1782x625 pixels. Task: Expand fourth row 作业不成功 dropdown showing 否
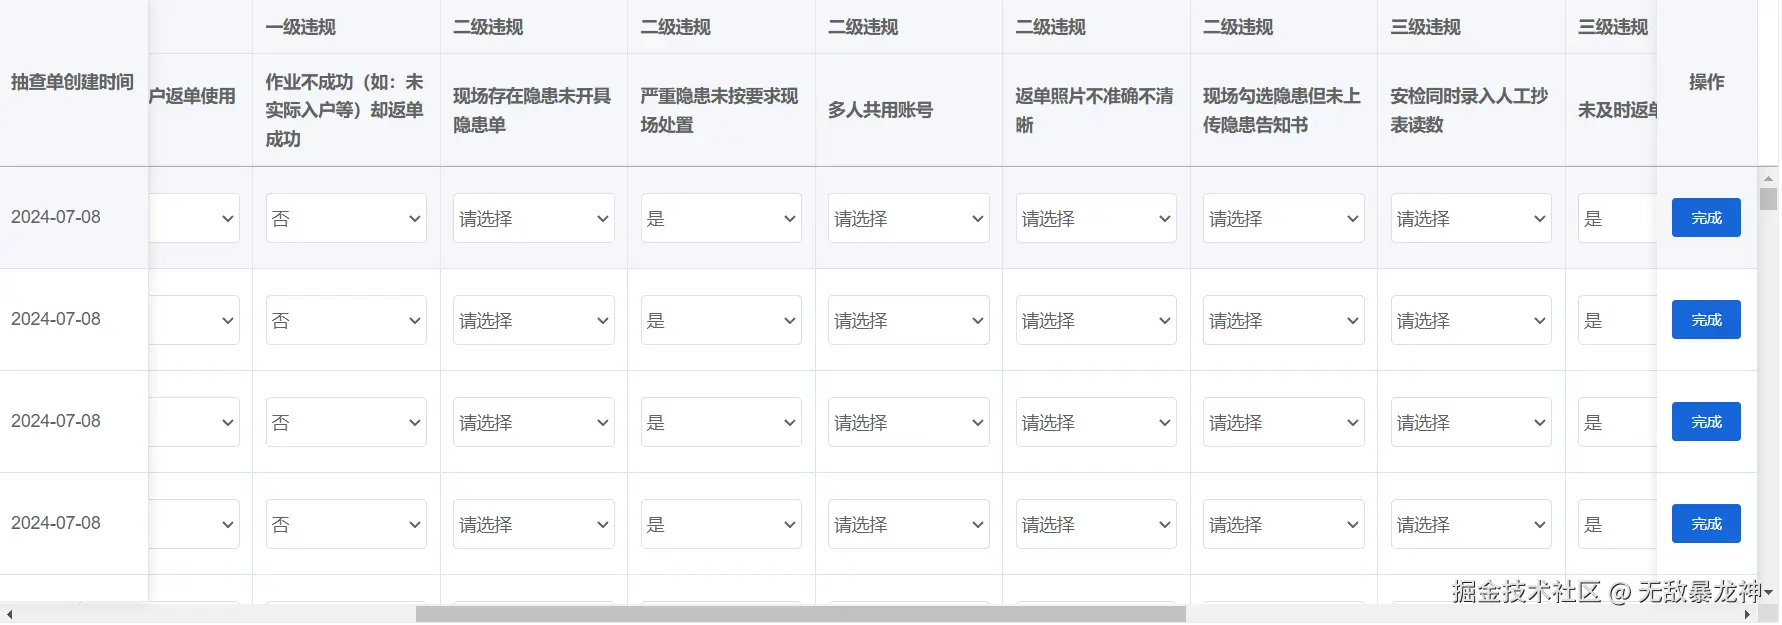[346, 525]
